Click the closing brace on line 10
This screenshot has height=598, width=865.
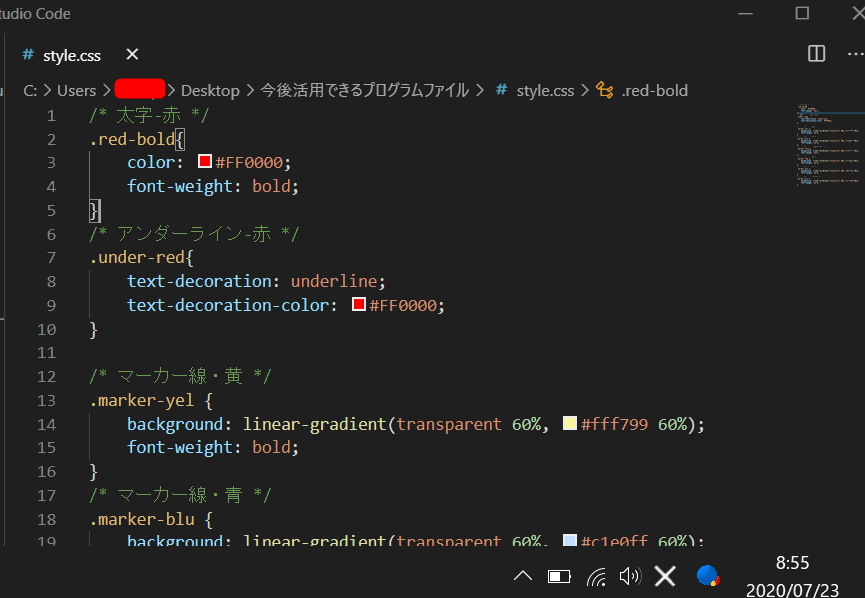point(94,330)
